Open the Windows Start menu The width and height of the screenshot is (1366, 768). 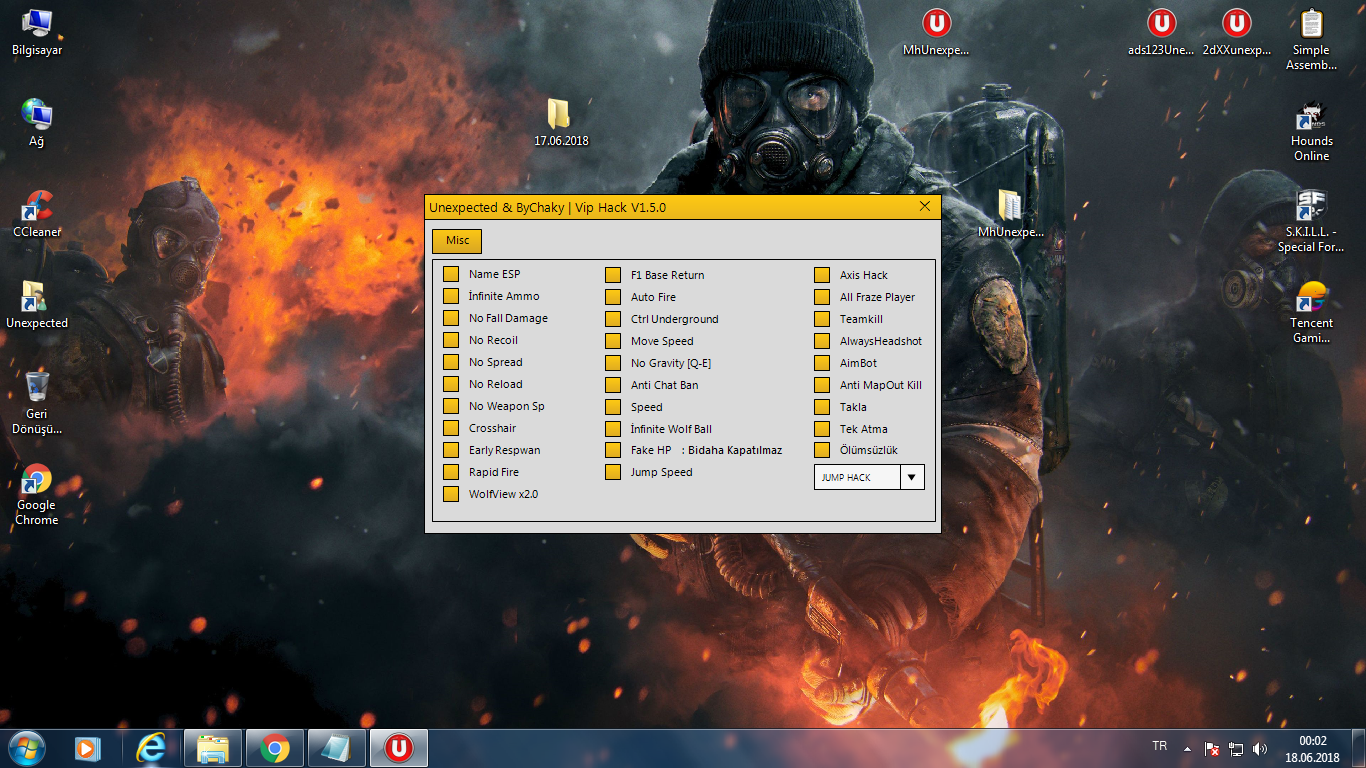pyautogui.click(x=25, y=747)
